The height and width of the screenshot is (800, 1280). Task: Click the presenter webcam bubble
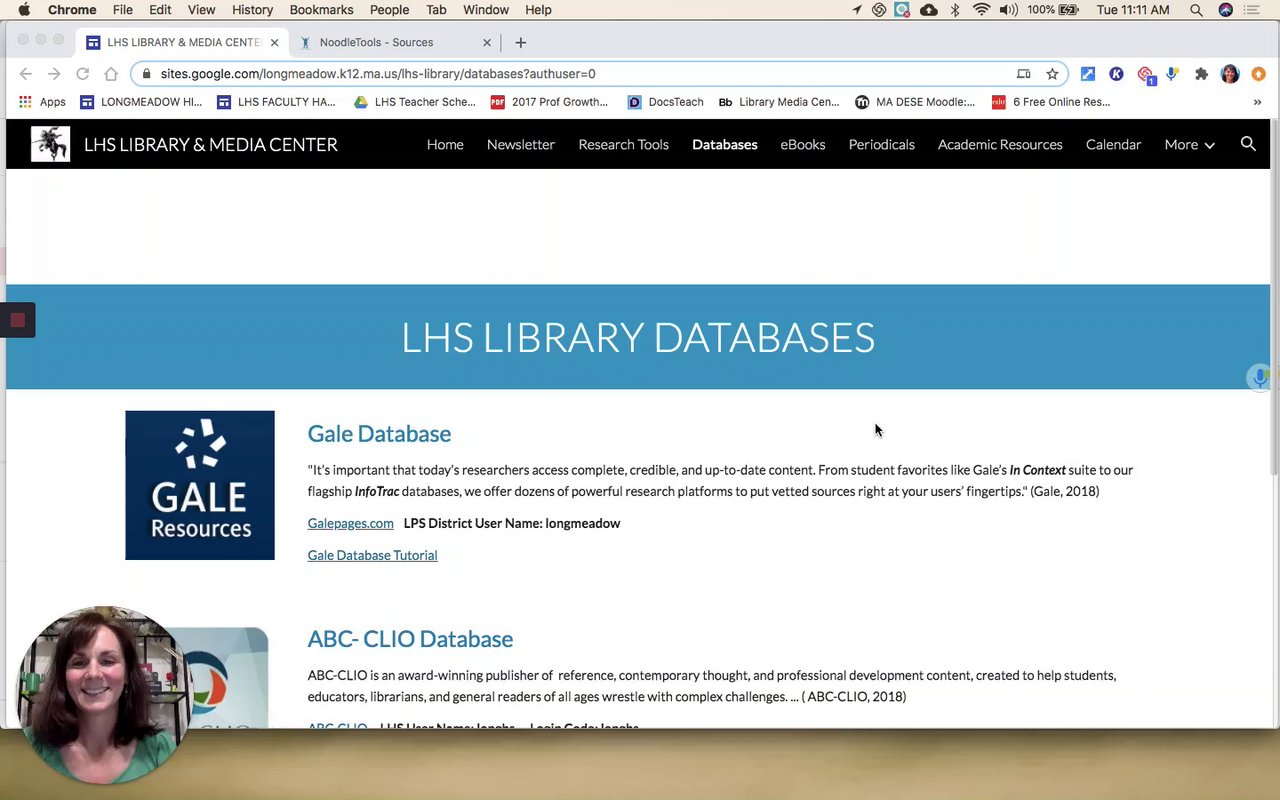pos(103,694)
